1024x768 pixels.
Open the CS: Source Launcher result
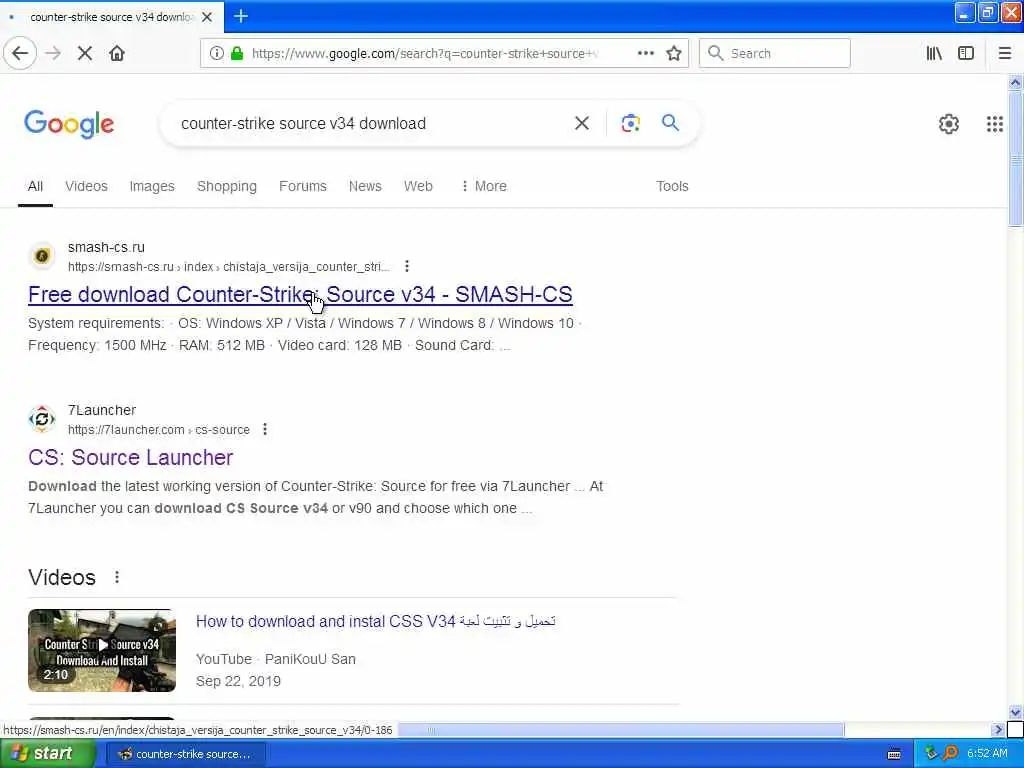[131, 457]
